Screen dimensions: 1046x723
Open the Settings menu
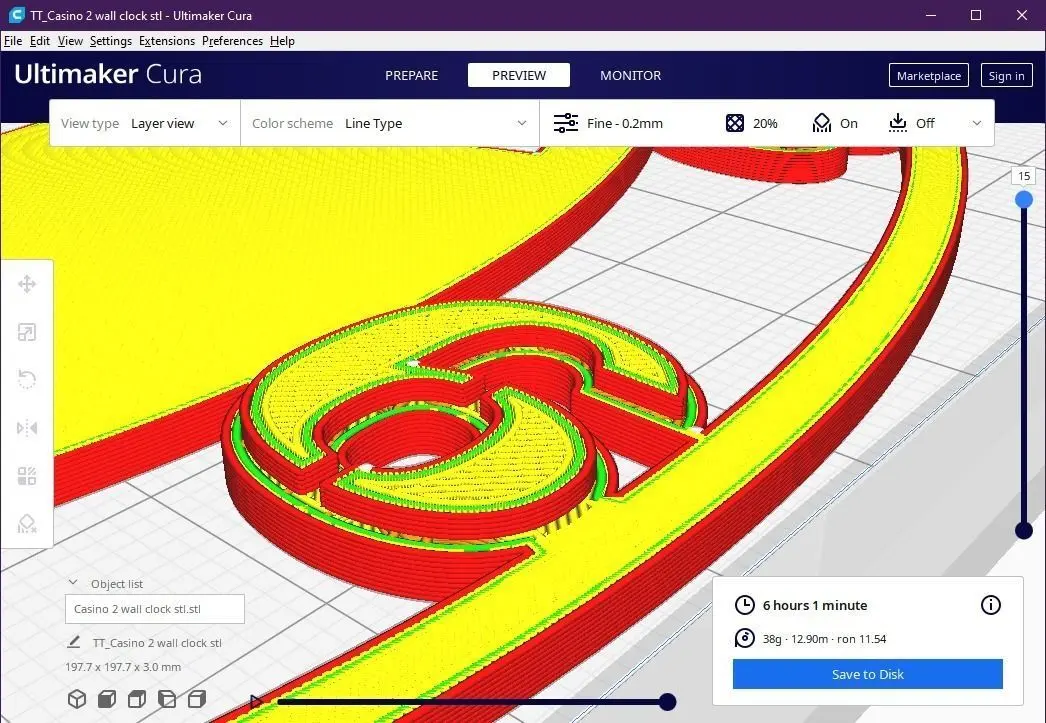click(x=111, y=41)
